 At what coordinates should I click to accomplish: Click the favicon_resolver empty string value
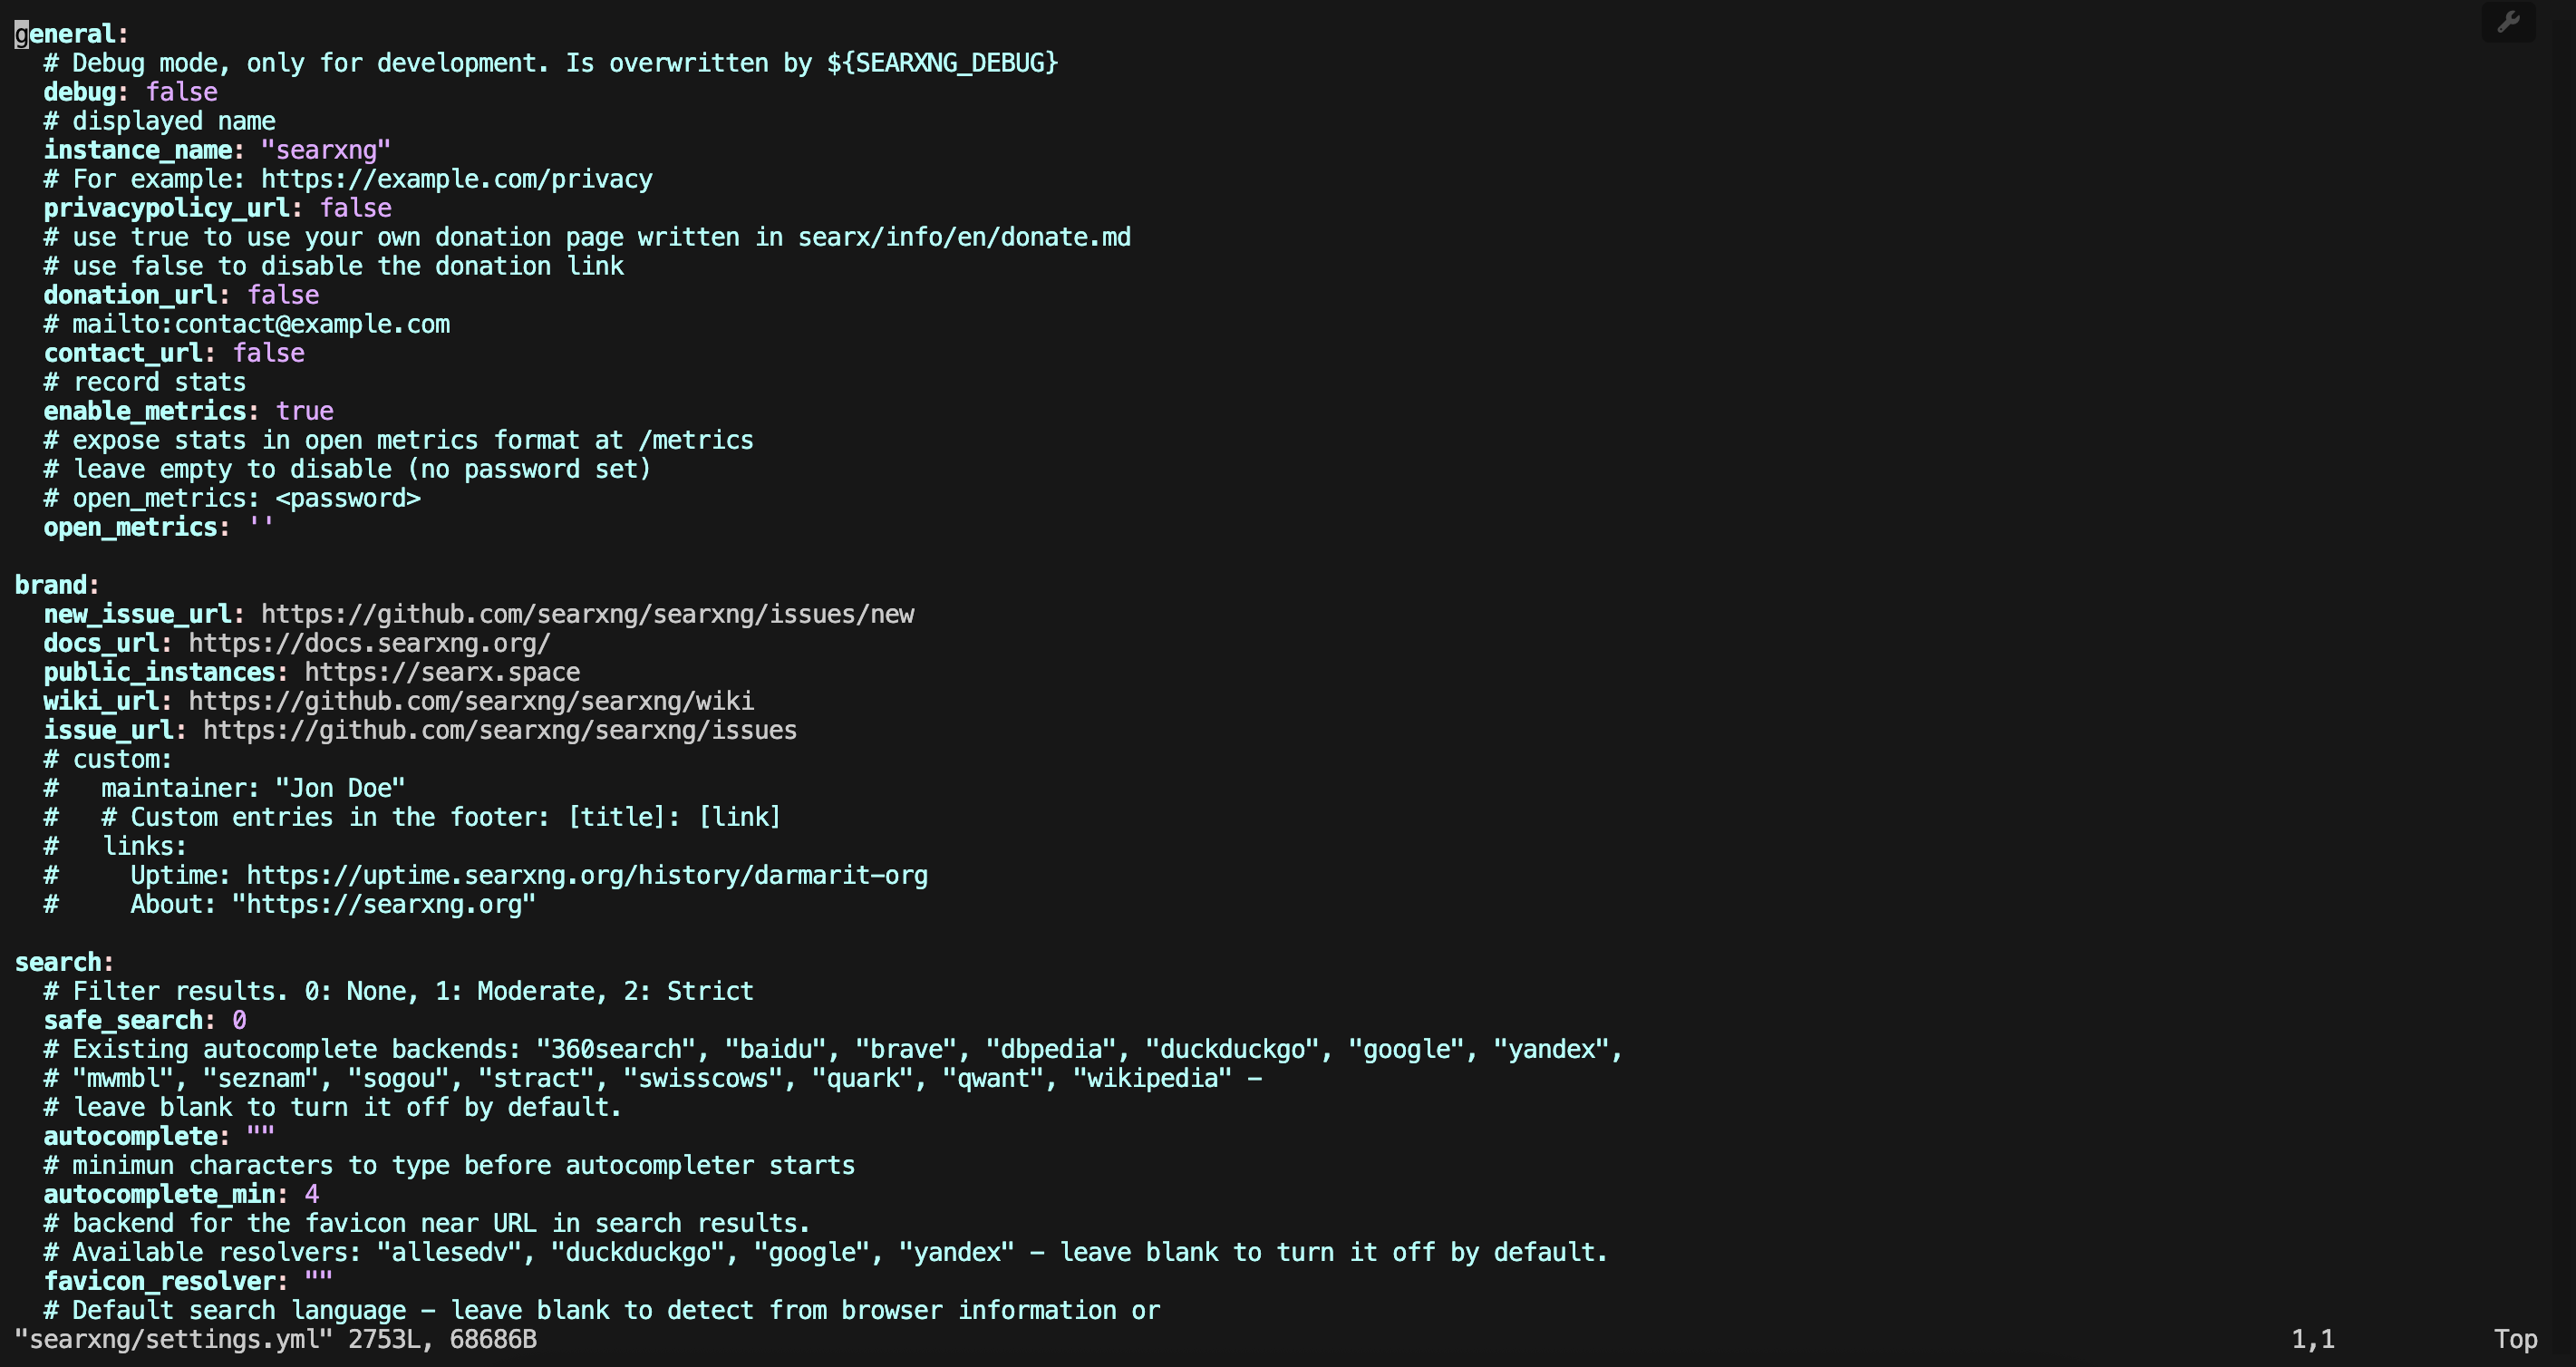click(319, 1281)
